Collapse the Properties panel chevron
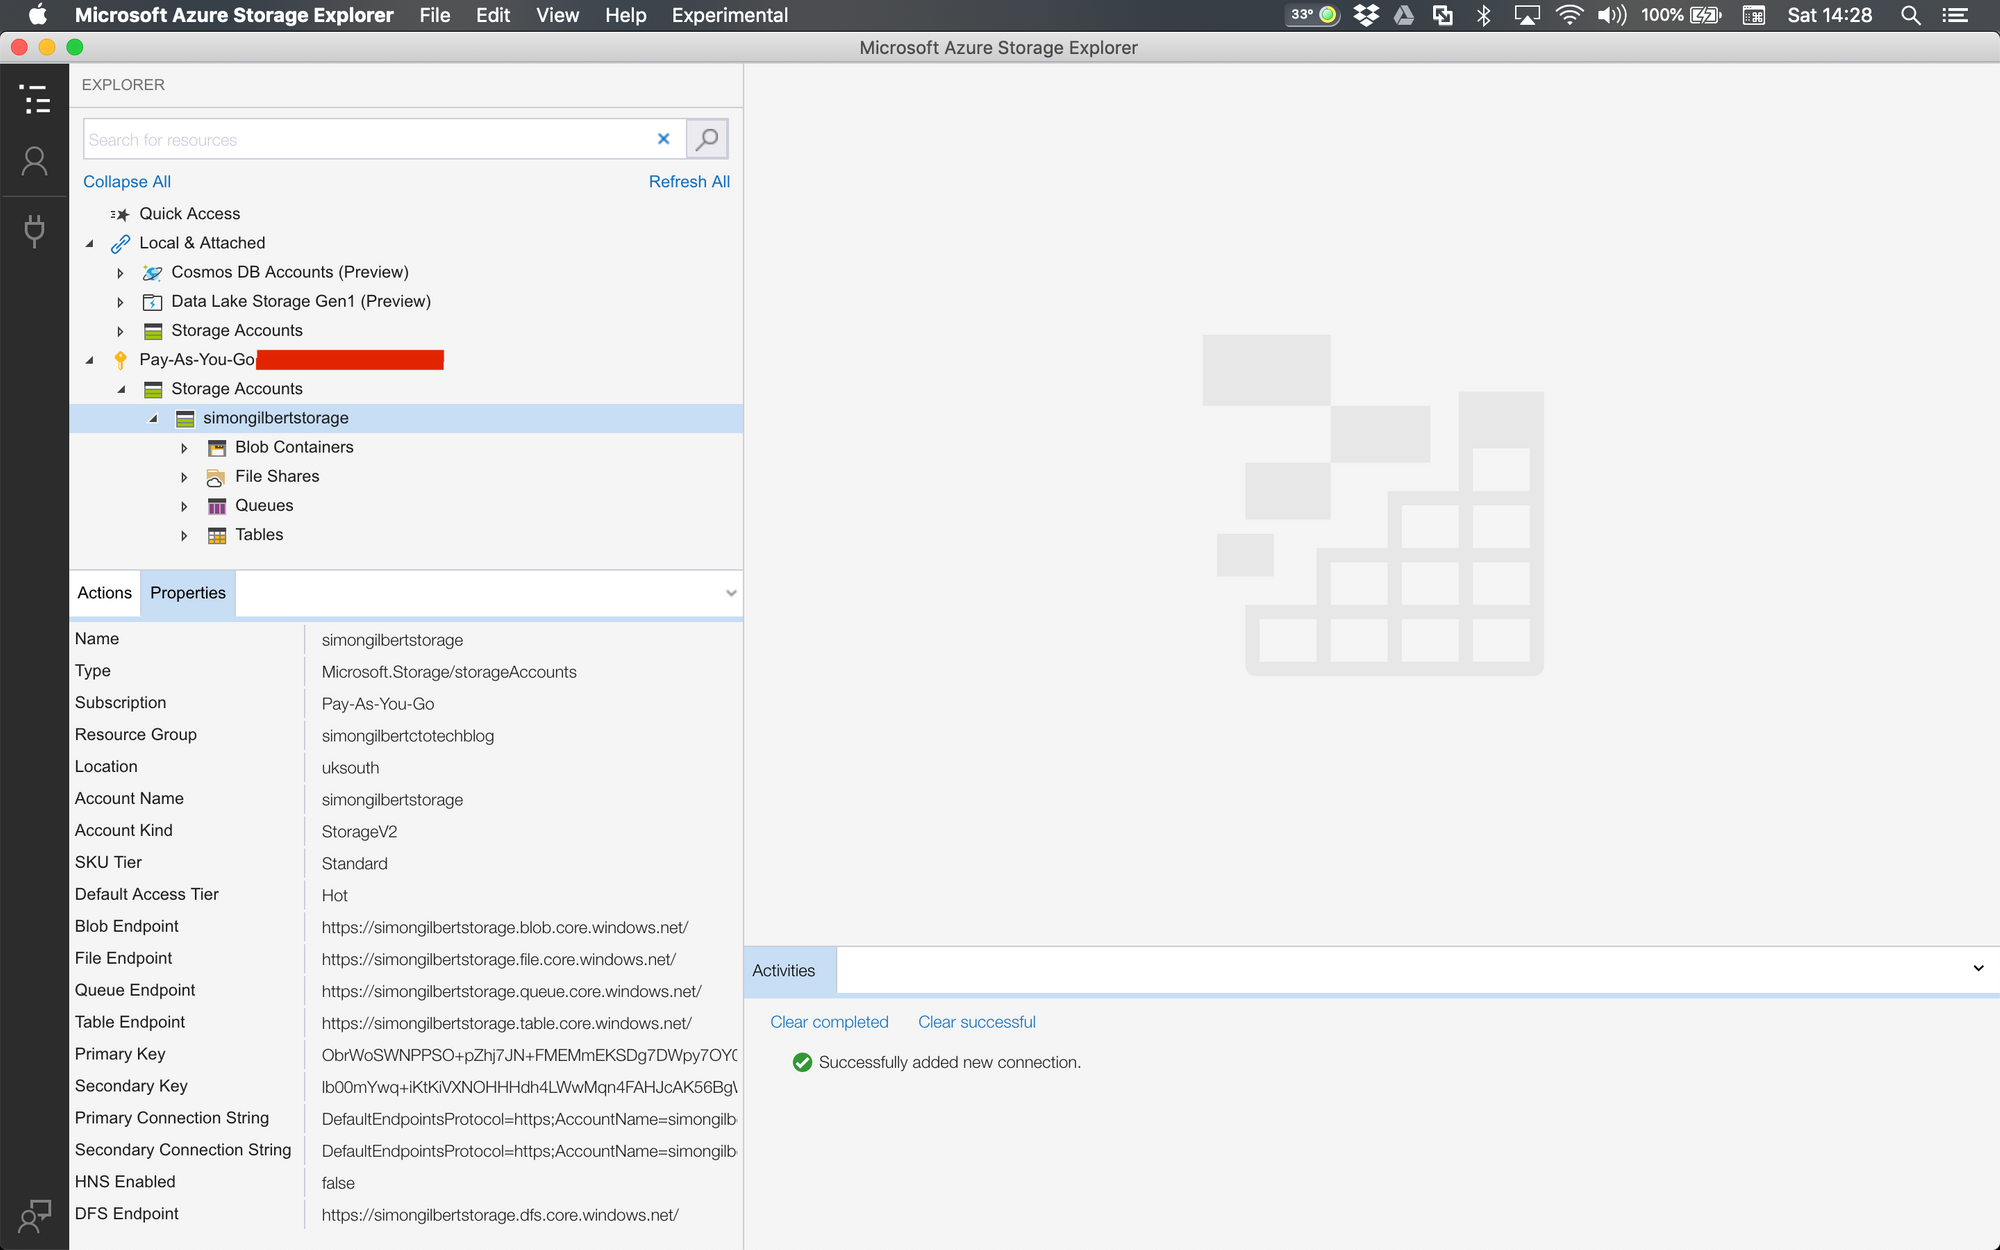 (x=731, y=593)
